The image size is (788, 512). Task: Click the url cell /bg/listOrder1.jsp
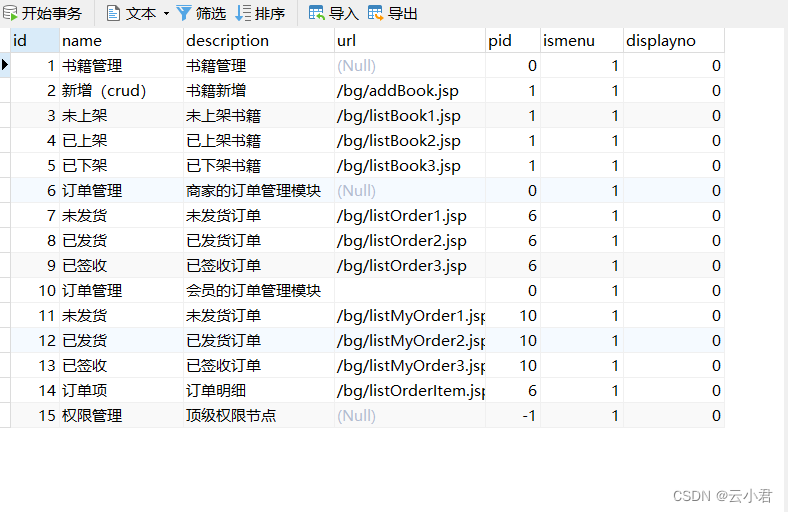coord(410,216)
